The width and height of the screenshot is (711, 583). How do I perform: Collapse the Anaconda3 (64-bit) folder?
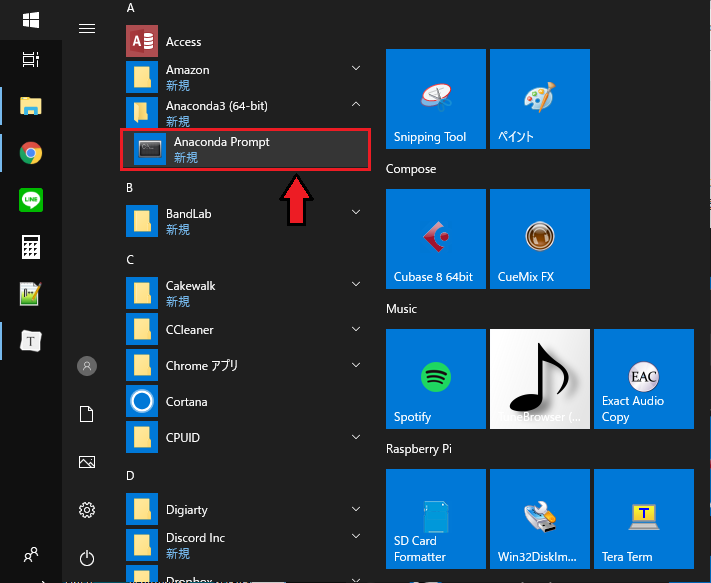click(x=356, y=104)
